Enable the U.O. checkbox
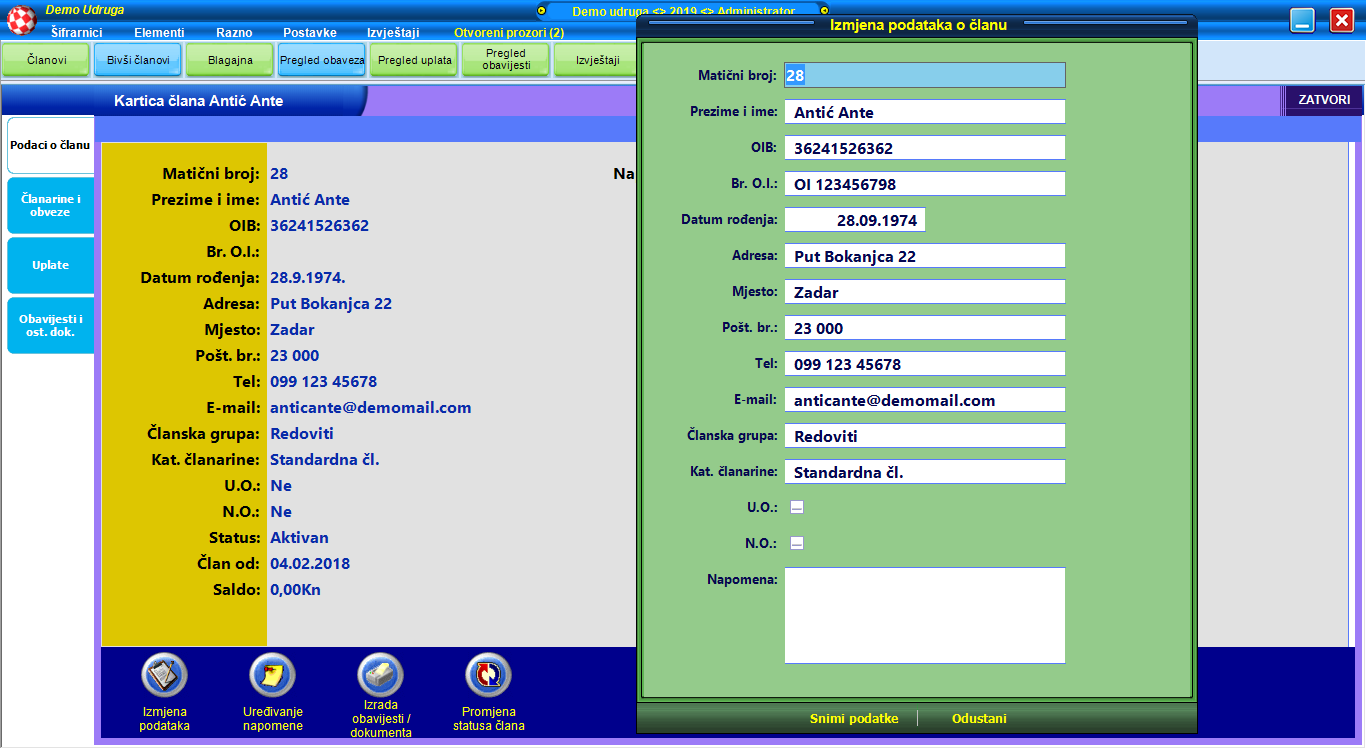The height and width of the screenshot is (749, 1366). 797,507
